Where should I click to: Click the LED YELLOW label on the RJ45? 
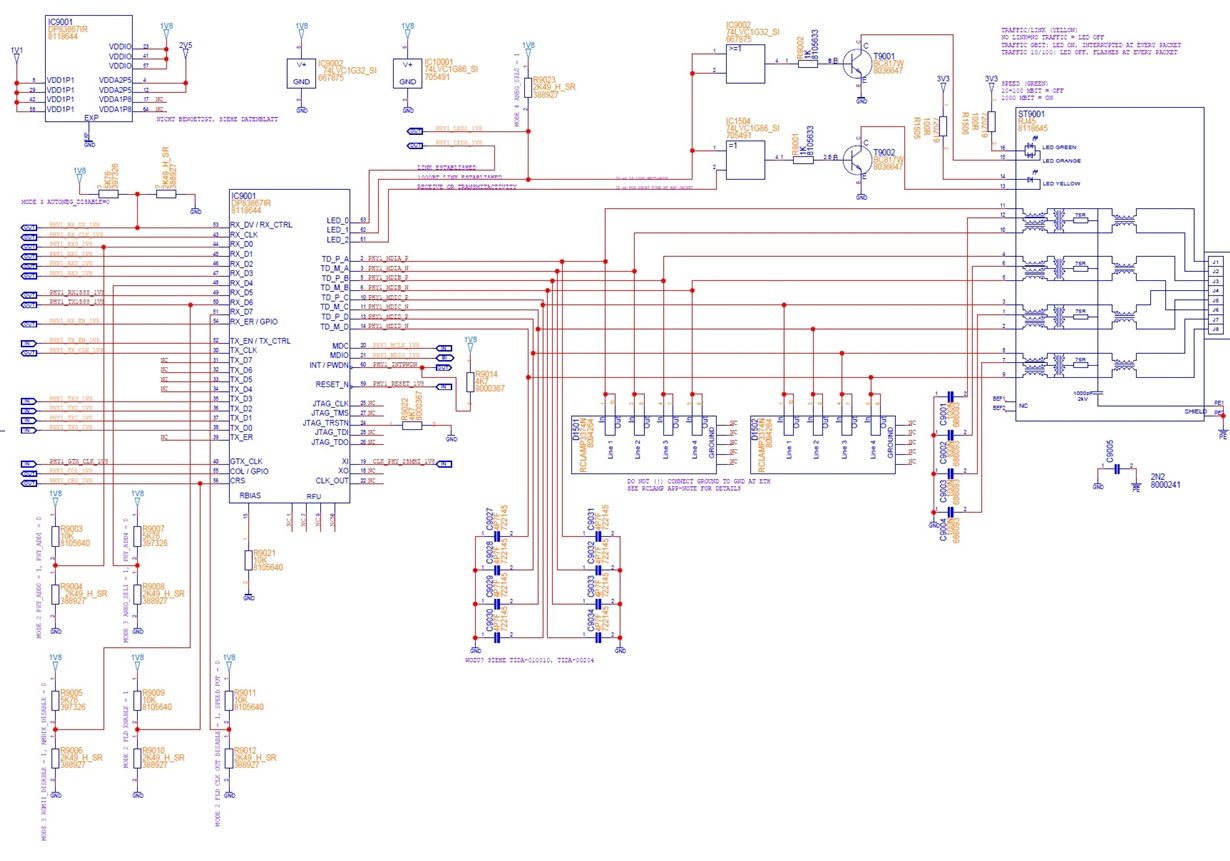pyautogui.click(x=1061, y=184)
